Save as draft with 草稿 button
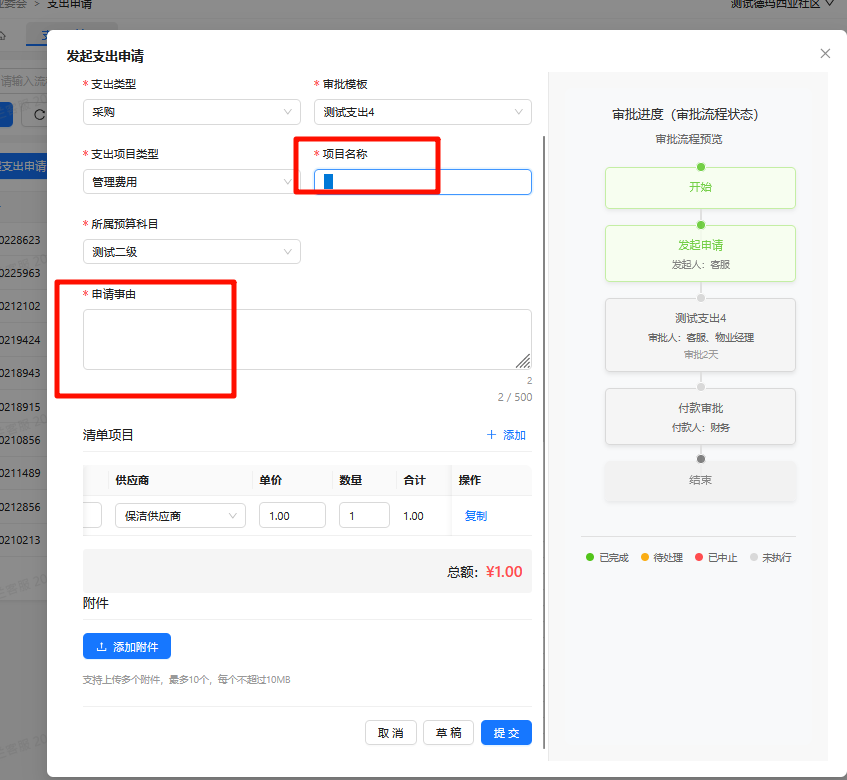Viewport: 847px width, 780px height. [448, 733]
